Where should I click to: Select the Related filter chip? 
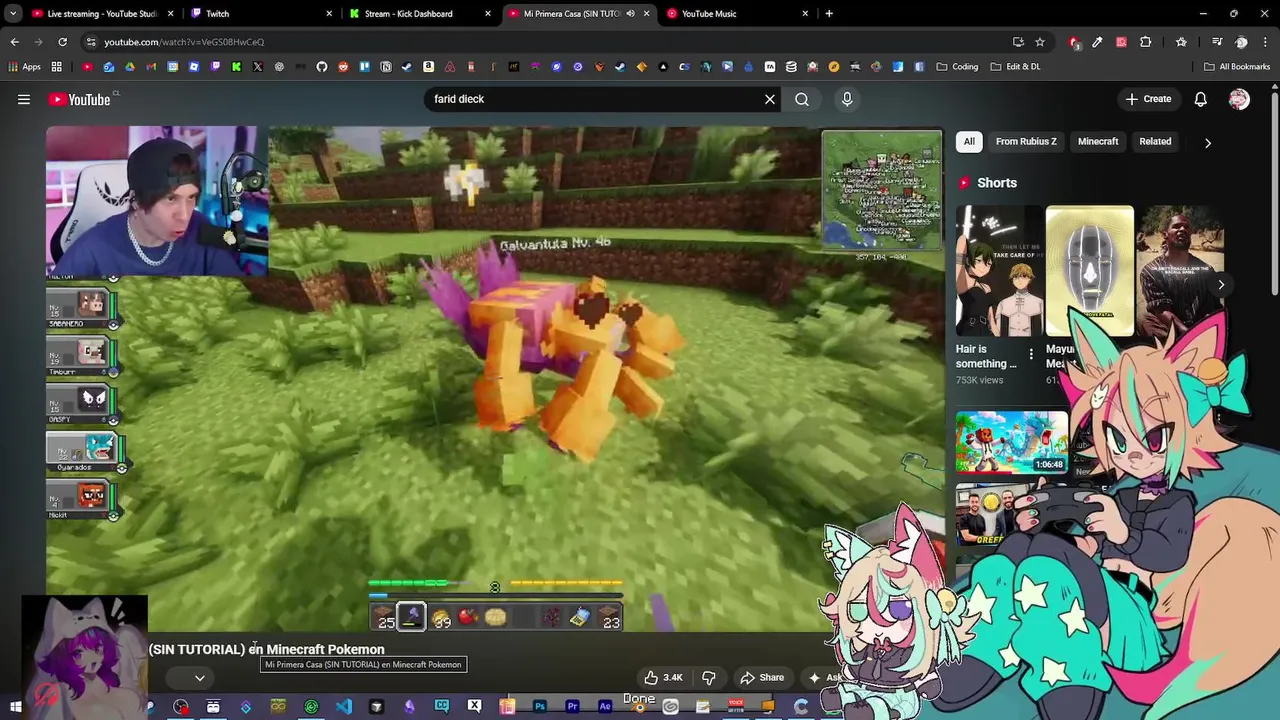pyautogui.click(x=1155, y=141)
